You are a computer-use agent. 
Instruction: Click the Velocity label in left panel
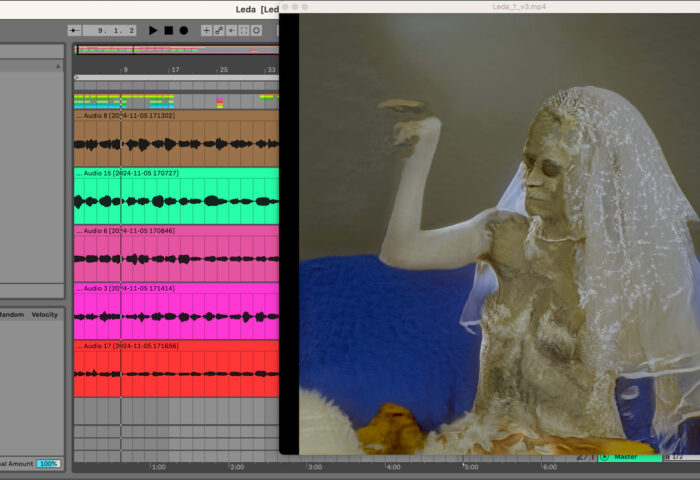coord(45,314)
